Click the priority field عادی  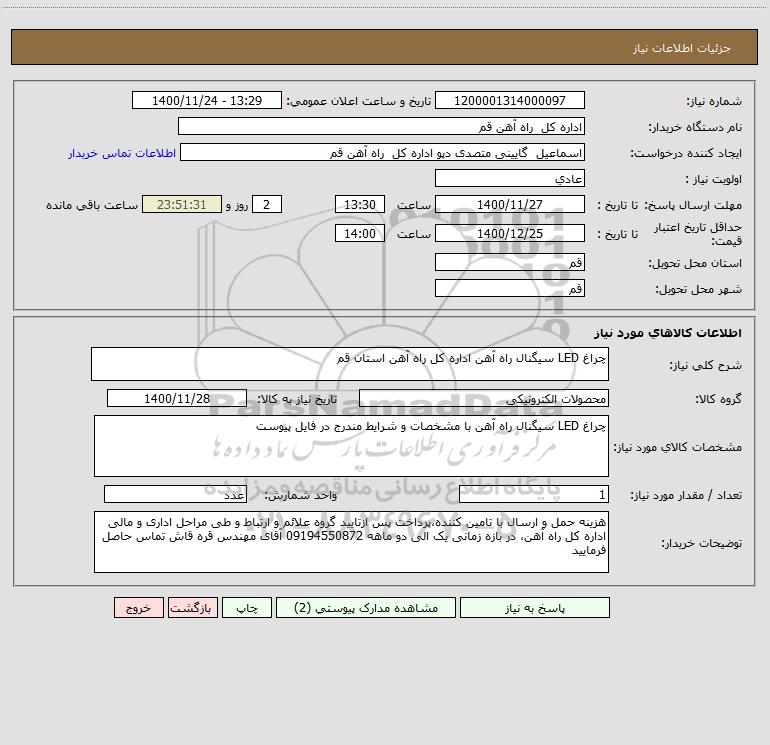(x=510, y=179)
